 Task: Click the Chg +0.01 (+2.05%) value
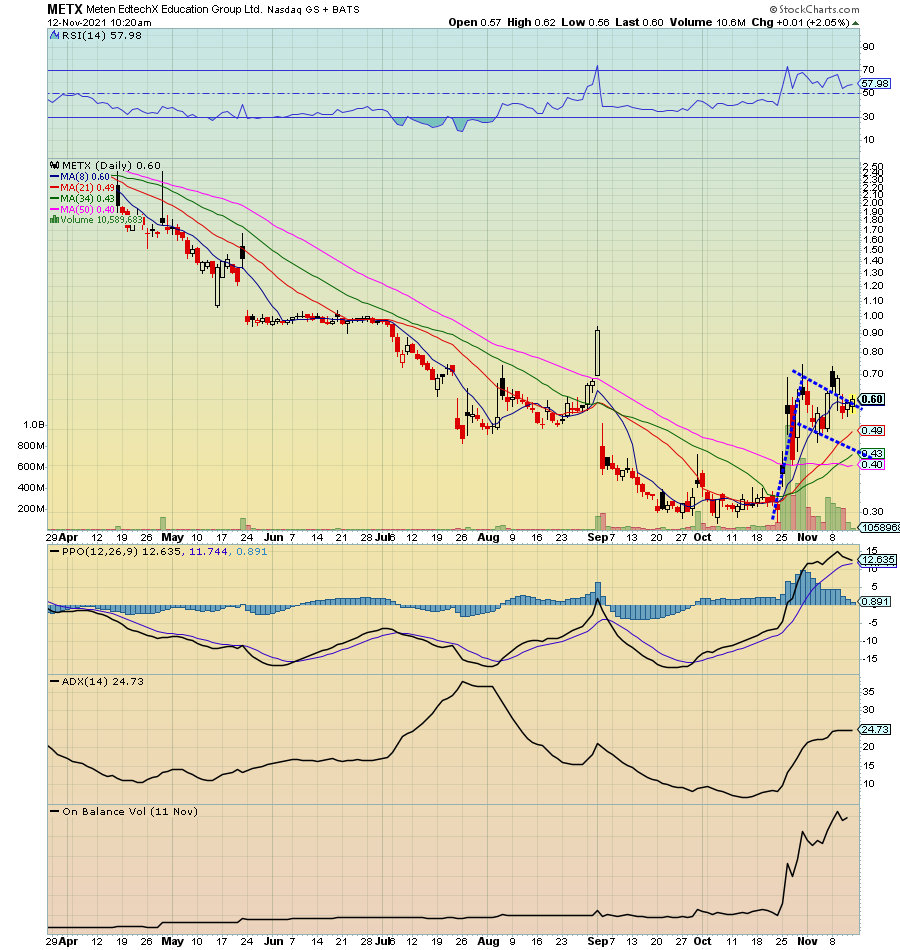click(800, 22)
